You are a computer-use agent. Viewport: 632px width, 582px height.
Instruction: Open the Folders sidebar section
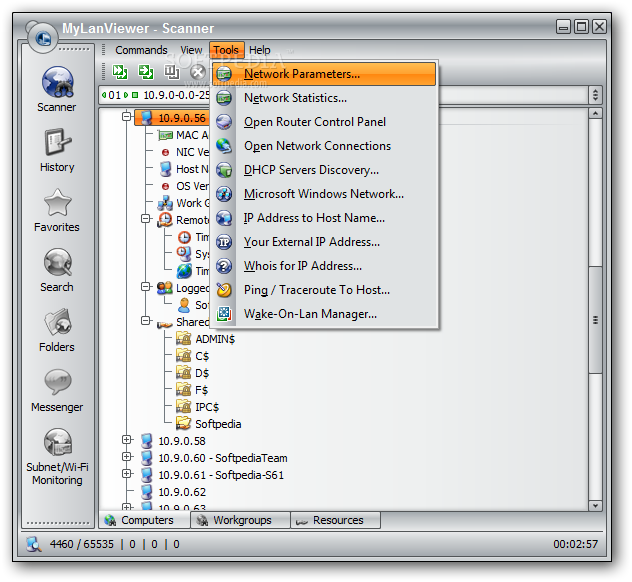click(57, 330)
